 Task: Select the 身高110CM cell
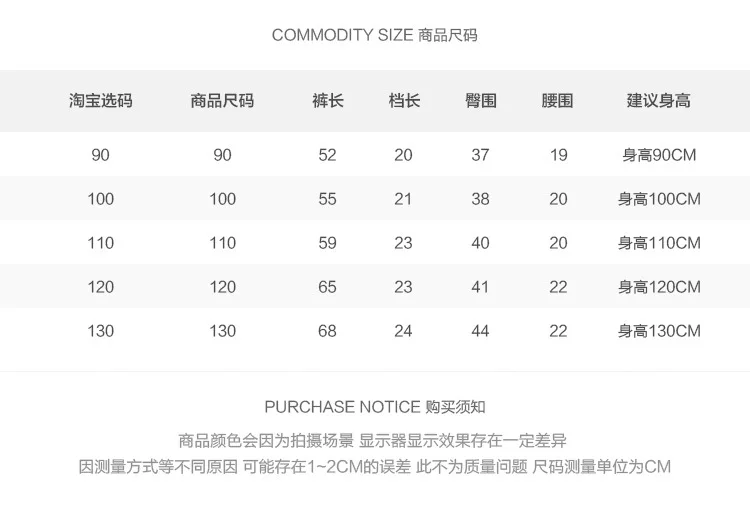pyautogui.click(x=659, y=243)
